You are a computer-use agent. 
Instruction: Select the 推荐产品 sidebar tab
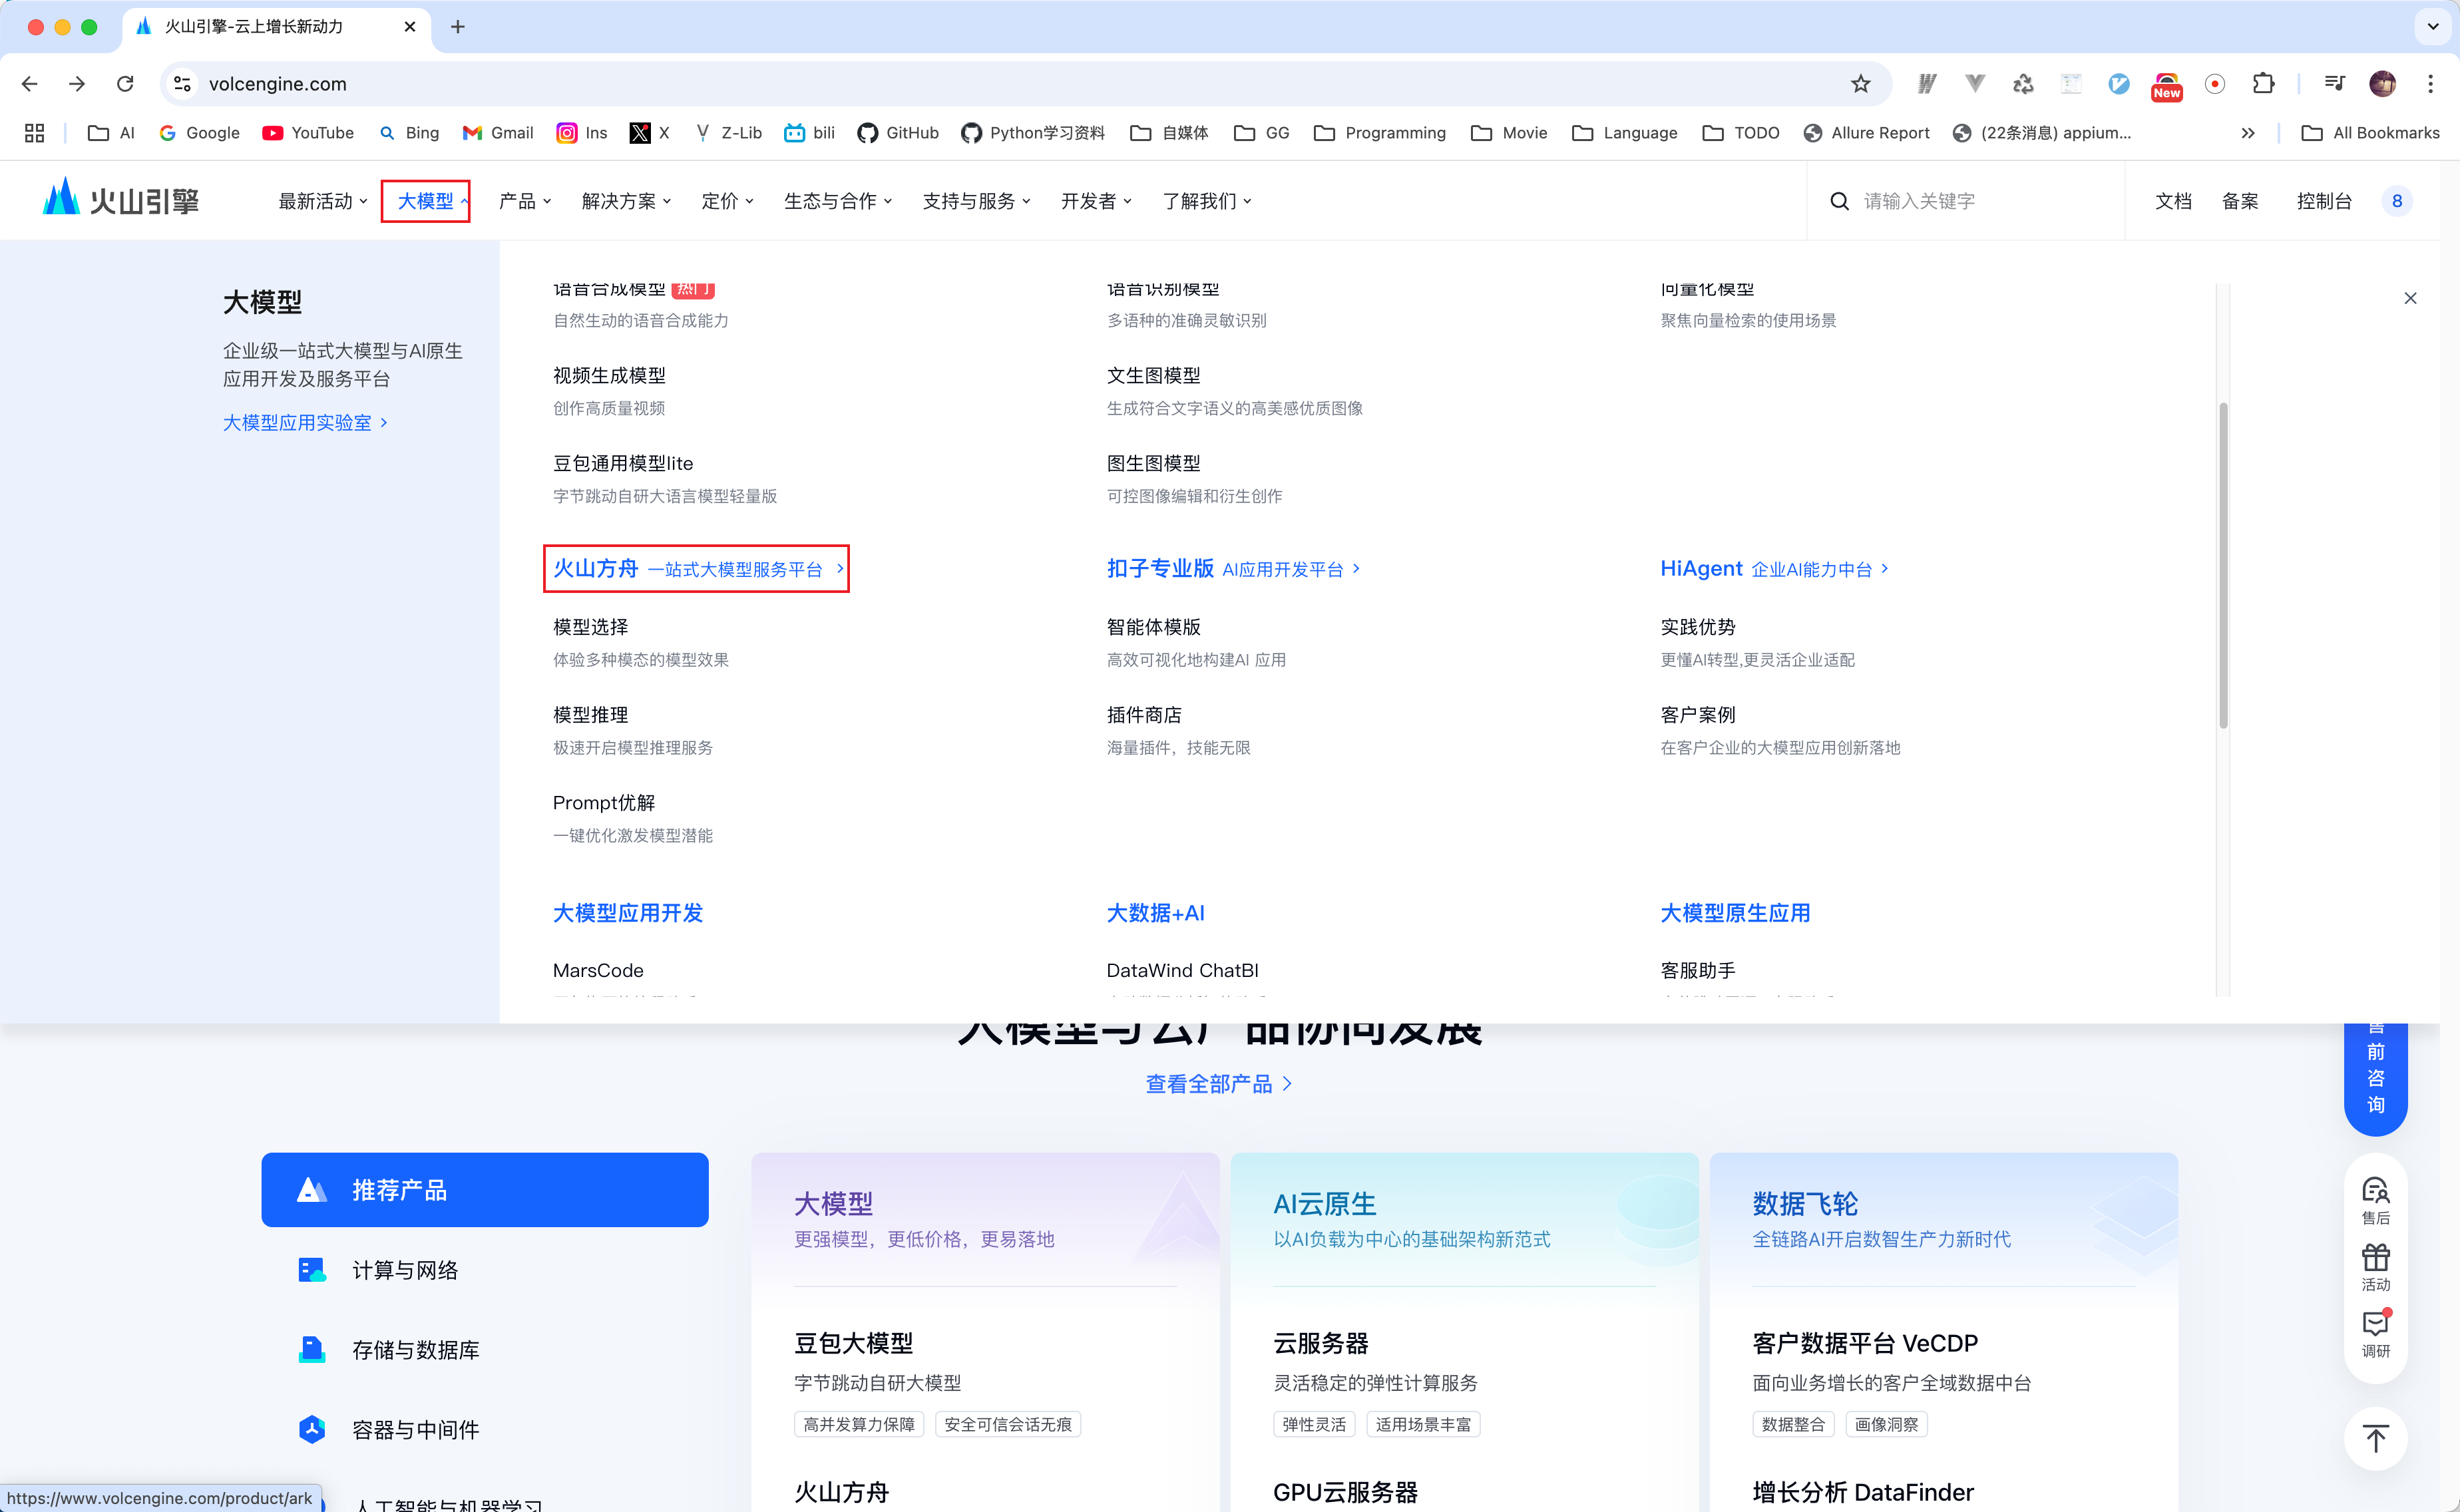pyautogui.click(x=485, y=1189)
